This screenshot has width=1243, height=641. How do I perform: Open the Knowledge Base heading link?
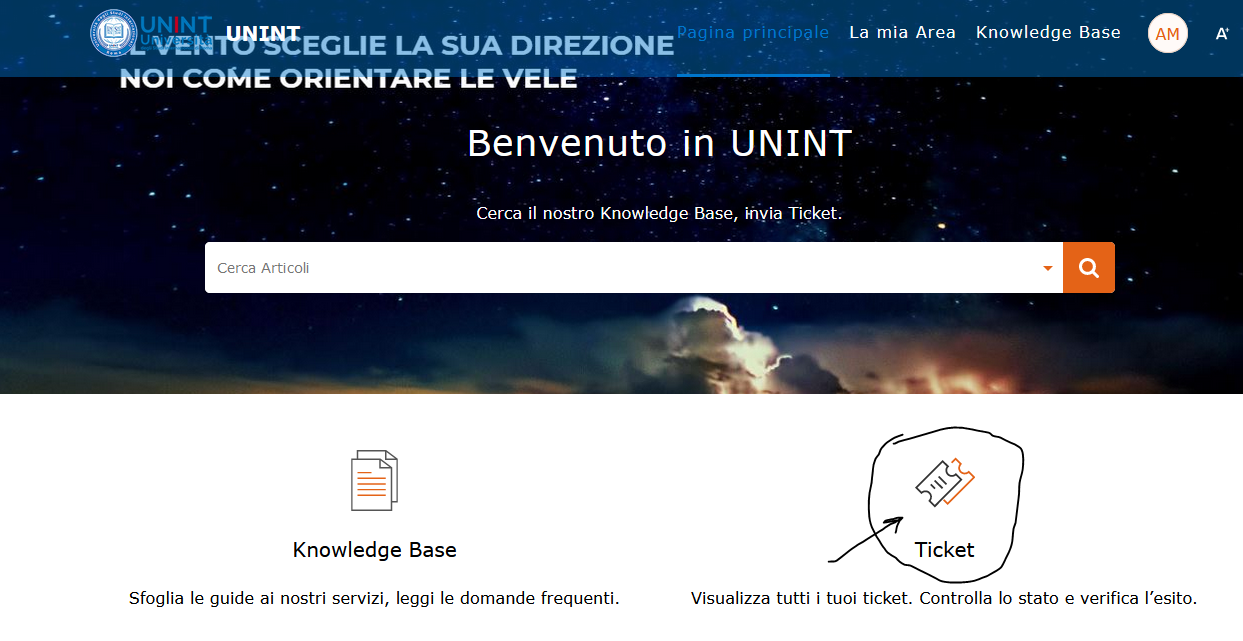[374, 550]
